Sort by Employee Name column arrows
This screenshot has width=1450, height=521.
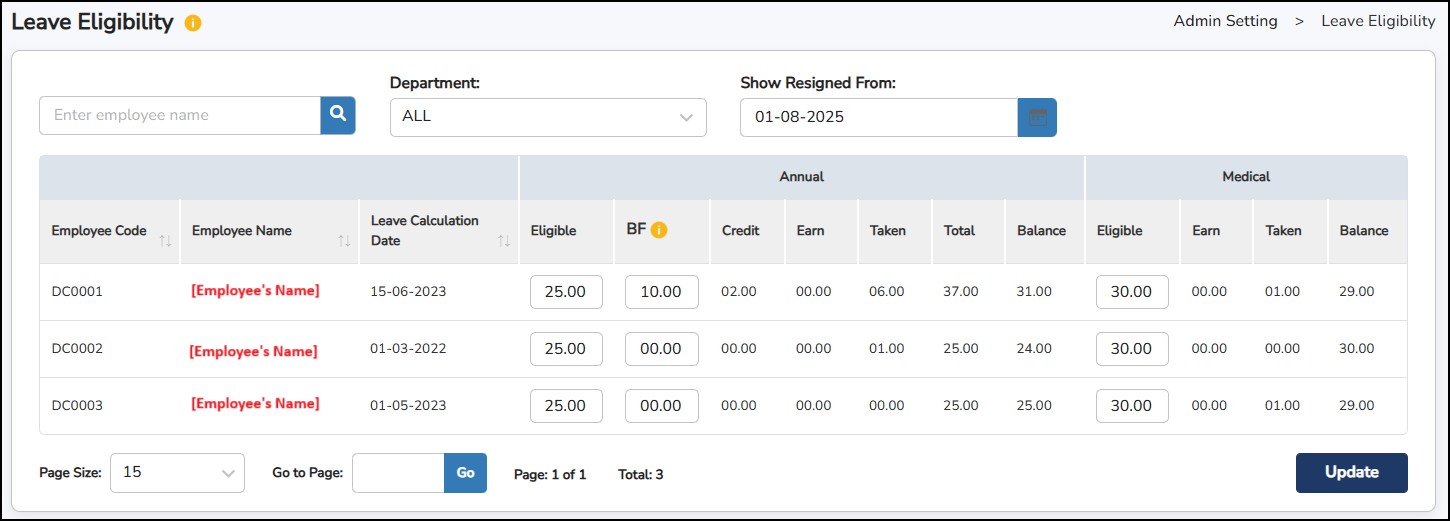pos(344,241)
